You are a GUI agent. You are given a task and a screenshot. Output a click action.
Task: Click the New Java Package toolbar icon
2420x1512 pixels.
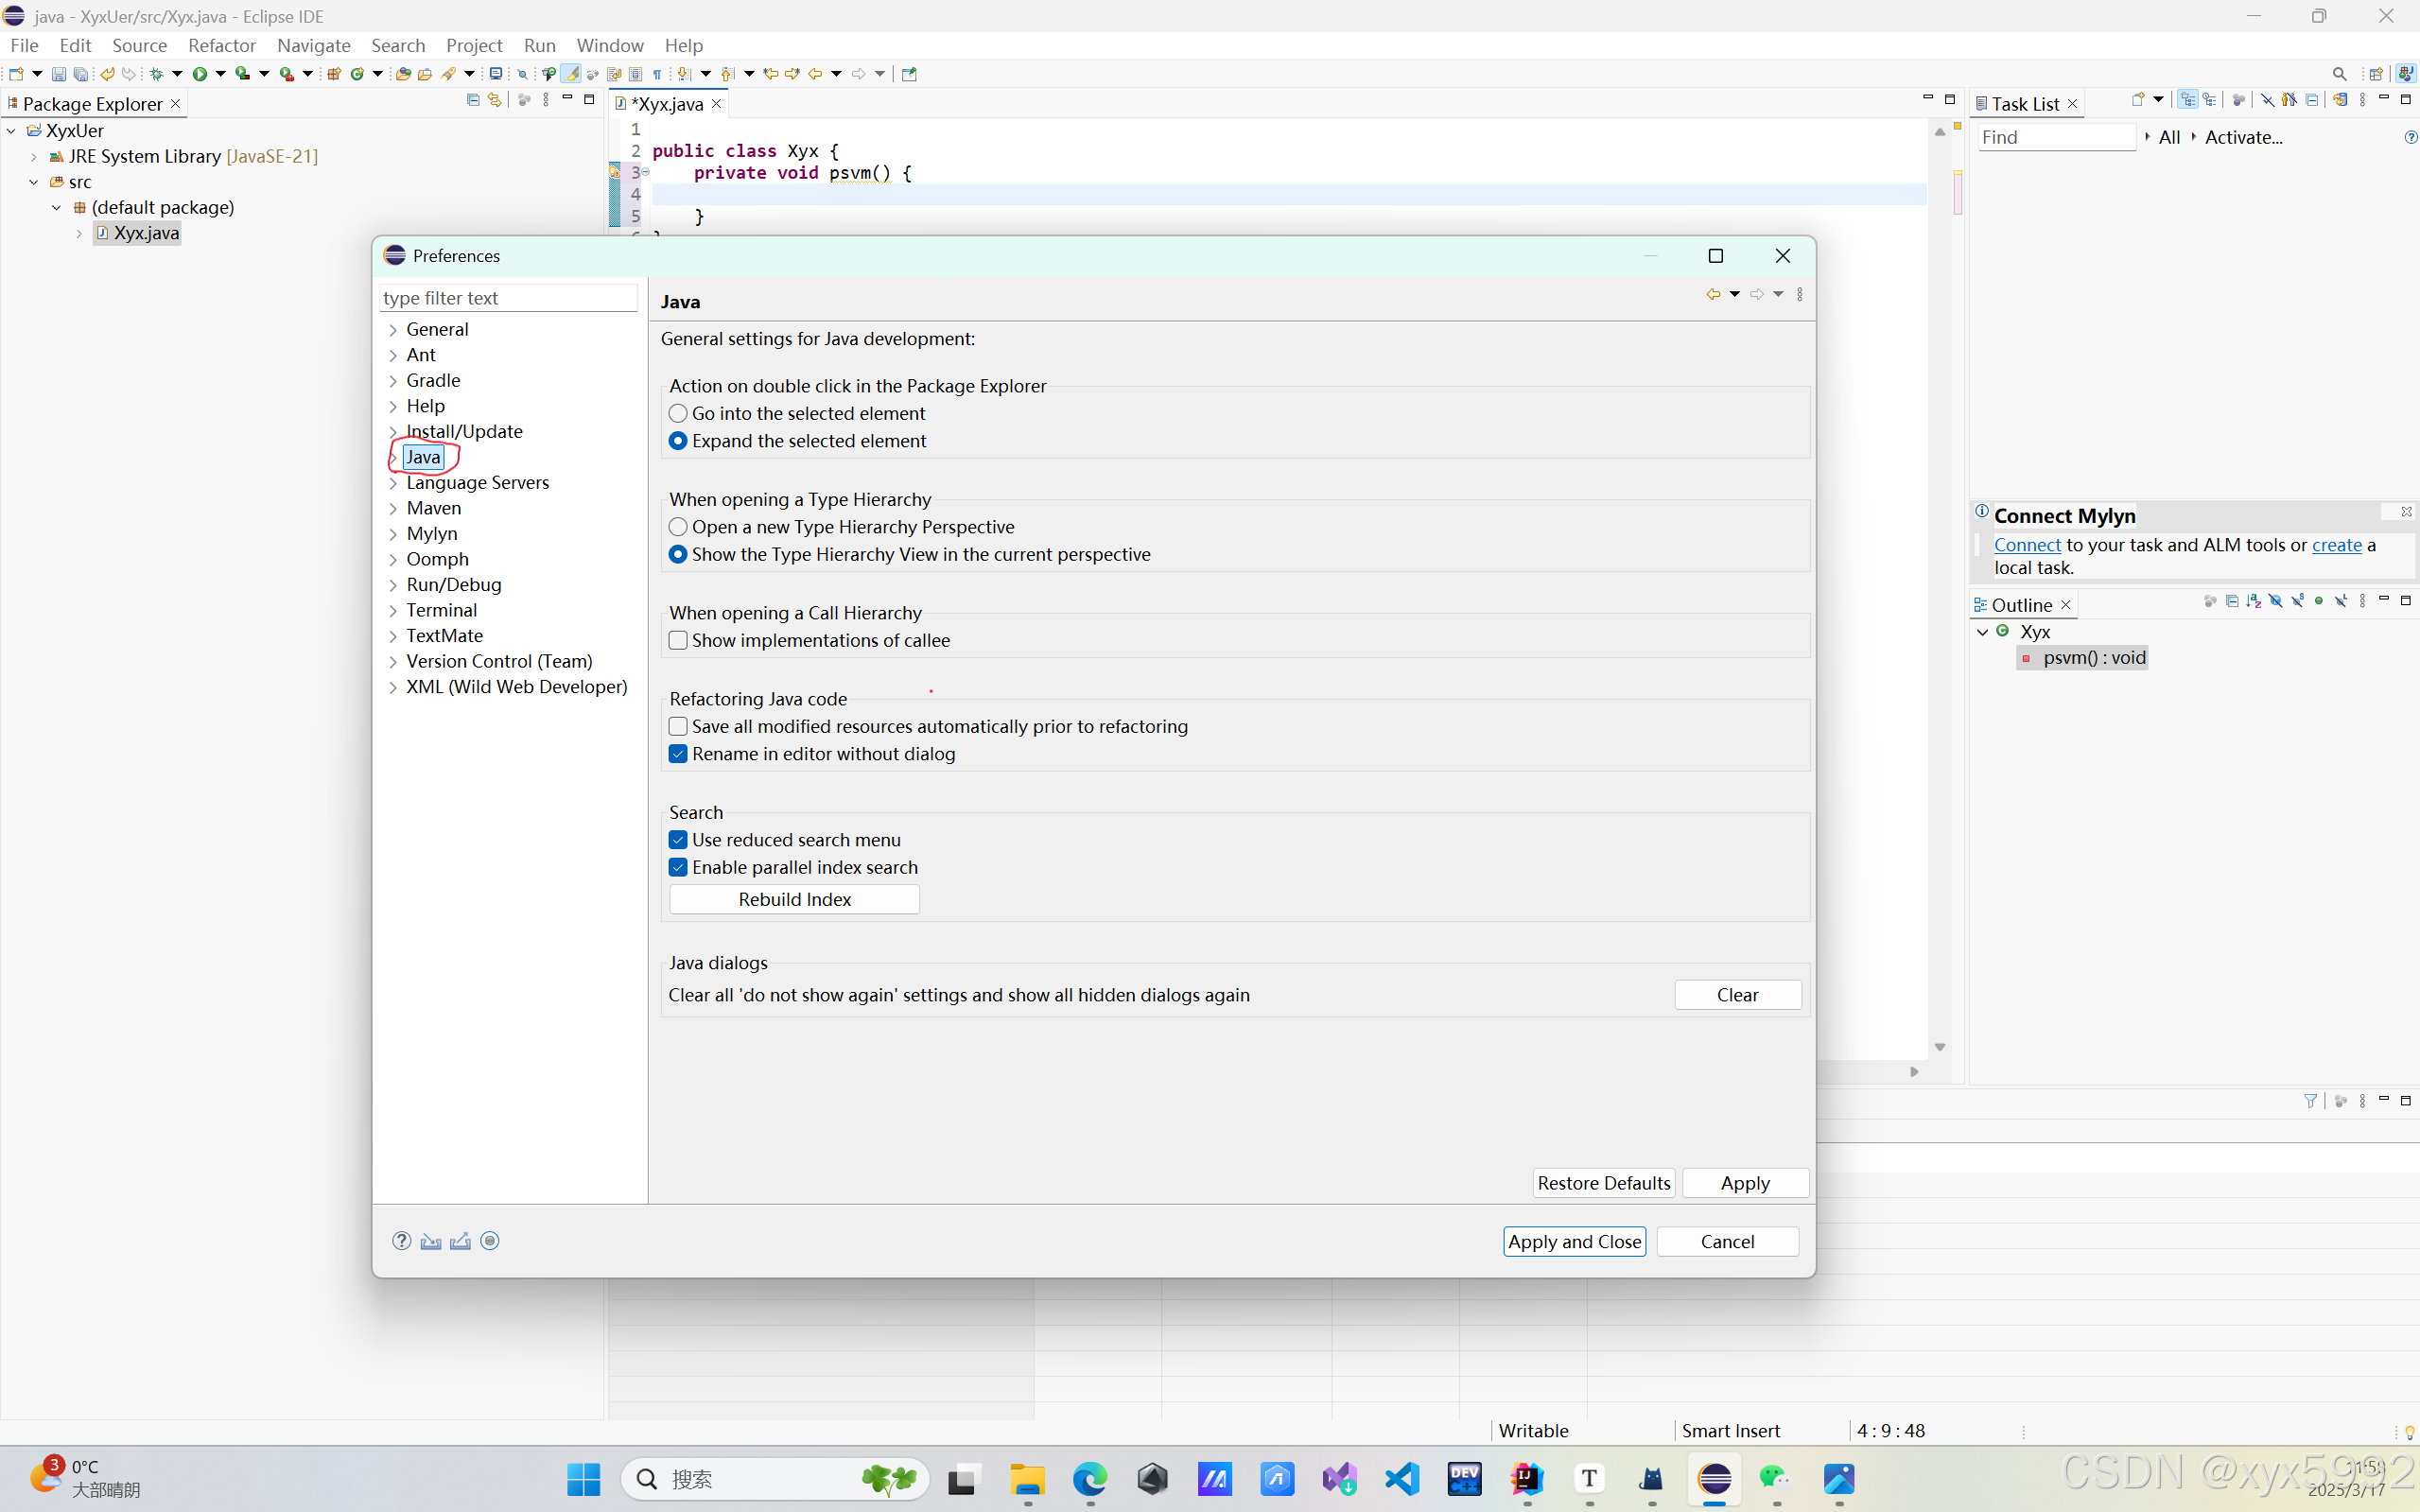334,74
